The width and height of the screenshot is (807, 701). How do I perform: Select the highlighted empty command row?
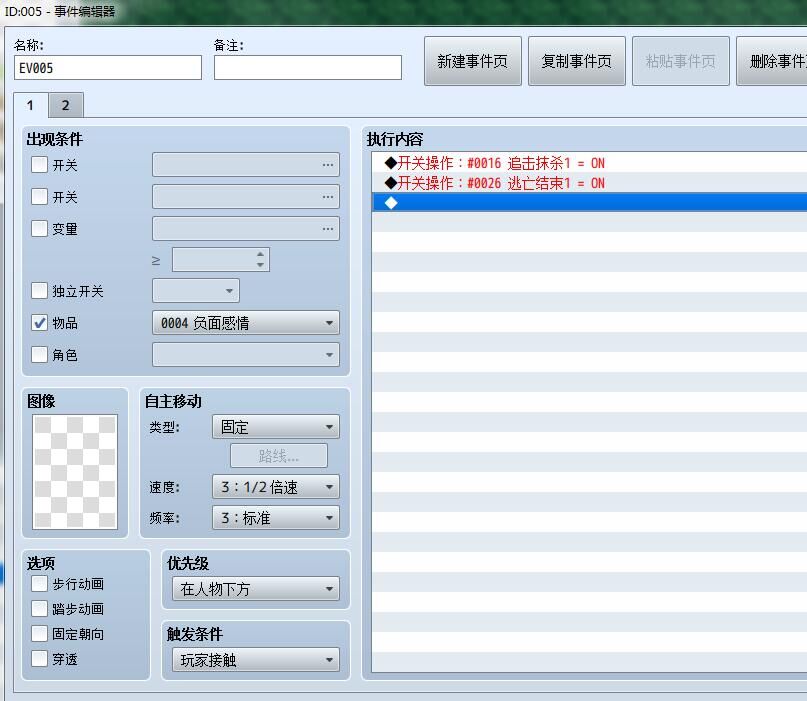pyautogui.click(x=589, y=203)
